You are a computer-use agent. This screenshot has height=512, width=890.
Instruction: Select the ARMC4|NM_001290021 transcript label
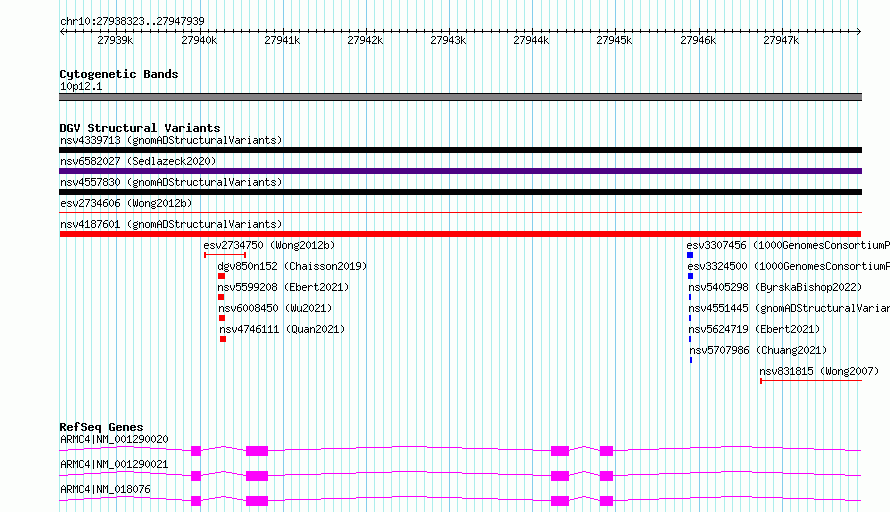(x=114, y=464)
